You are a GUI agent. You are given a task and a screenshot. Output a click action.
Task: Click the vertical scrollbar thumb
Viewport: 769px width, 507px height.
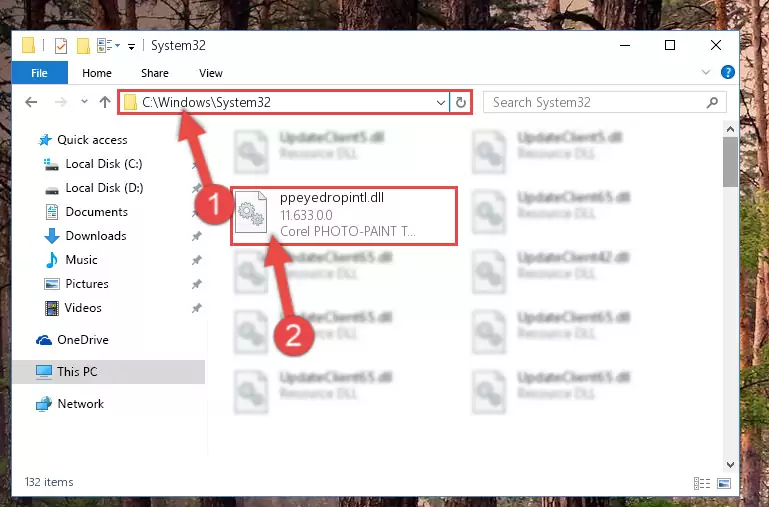click(x=730, y=162)
